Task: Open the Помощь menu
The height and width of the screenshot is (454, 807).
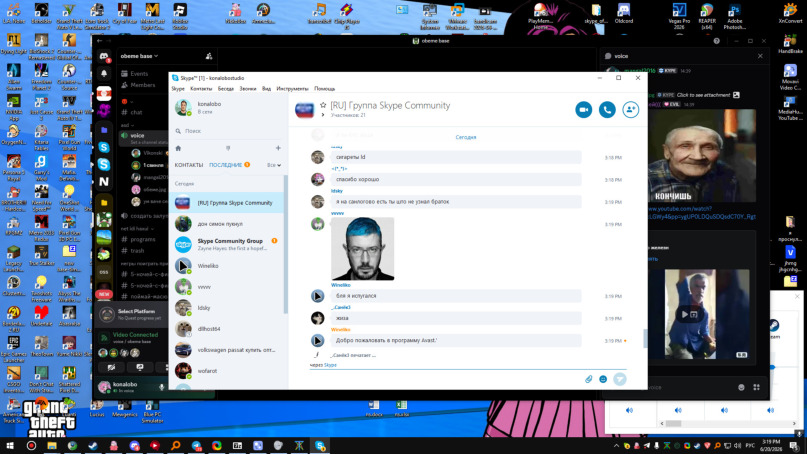Action: click(324, 89)
